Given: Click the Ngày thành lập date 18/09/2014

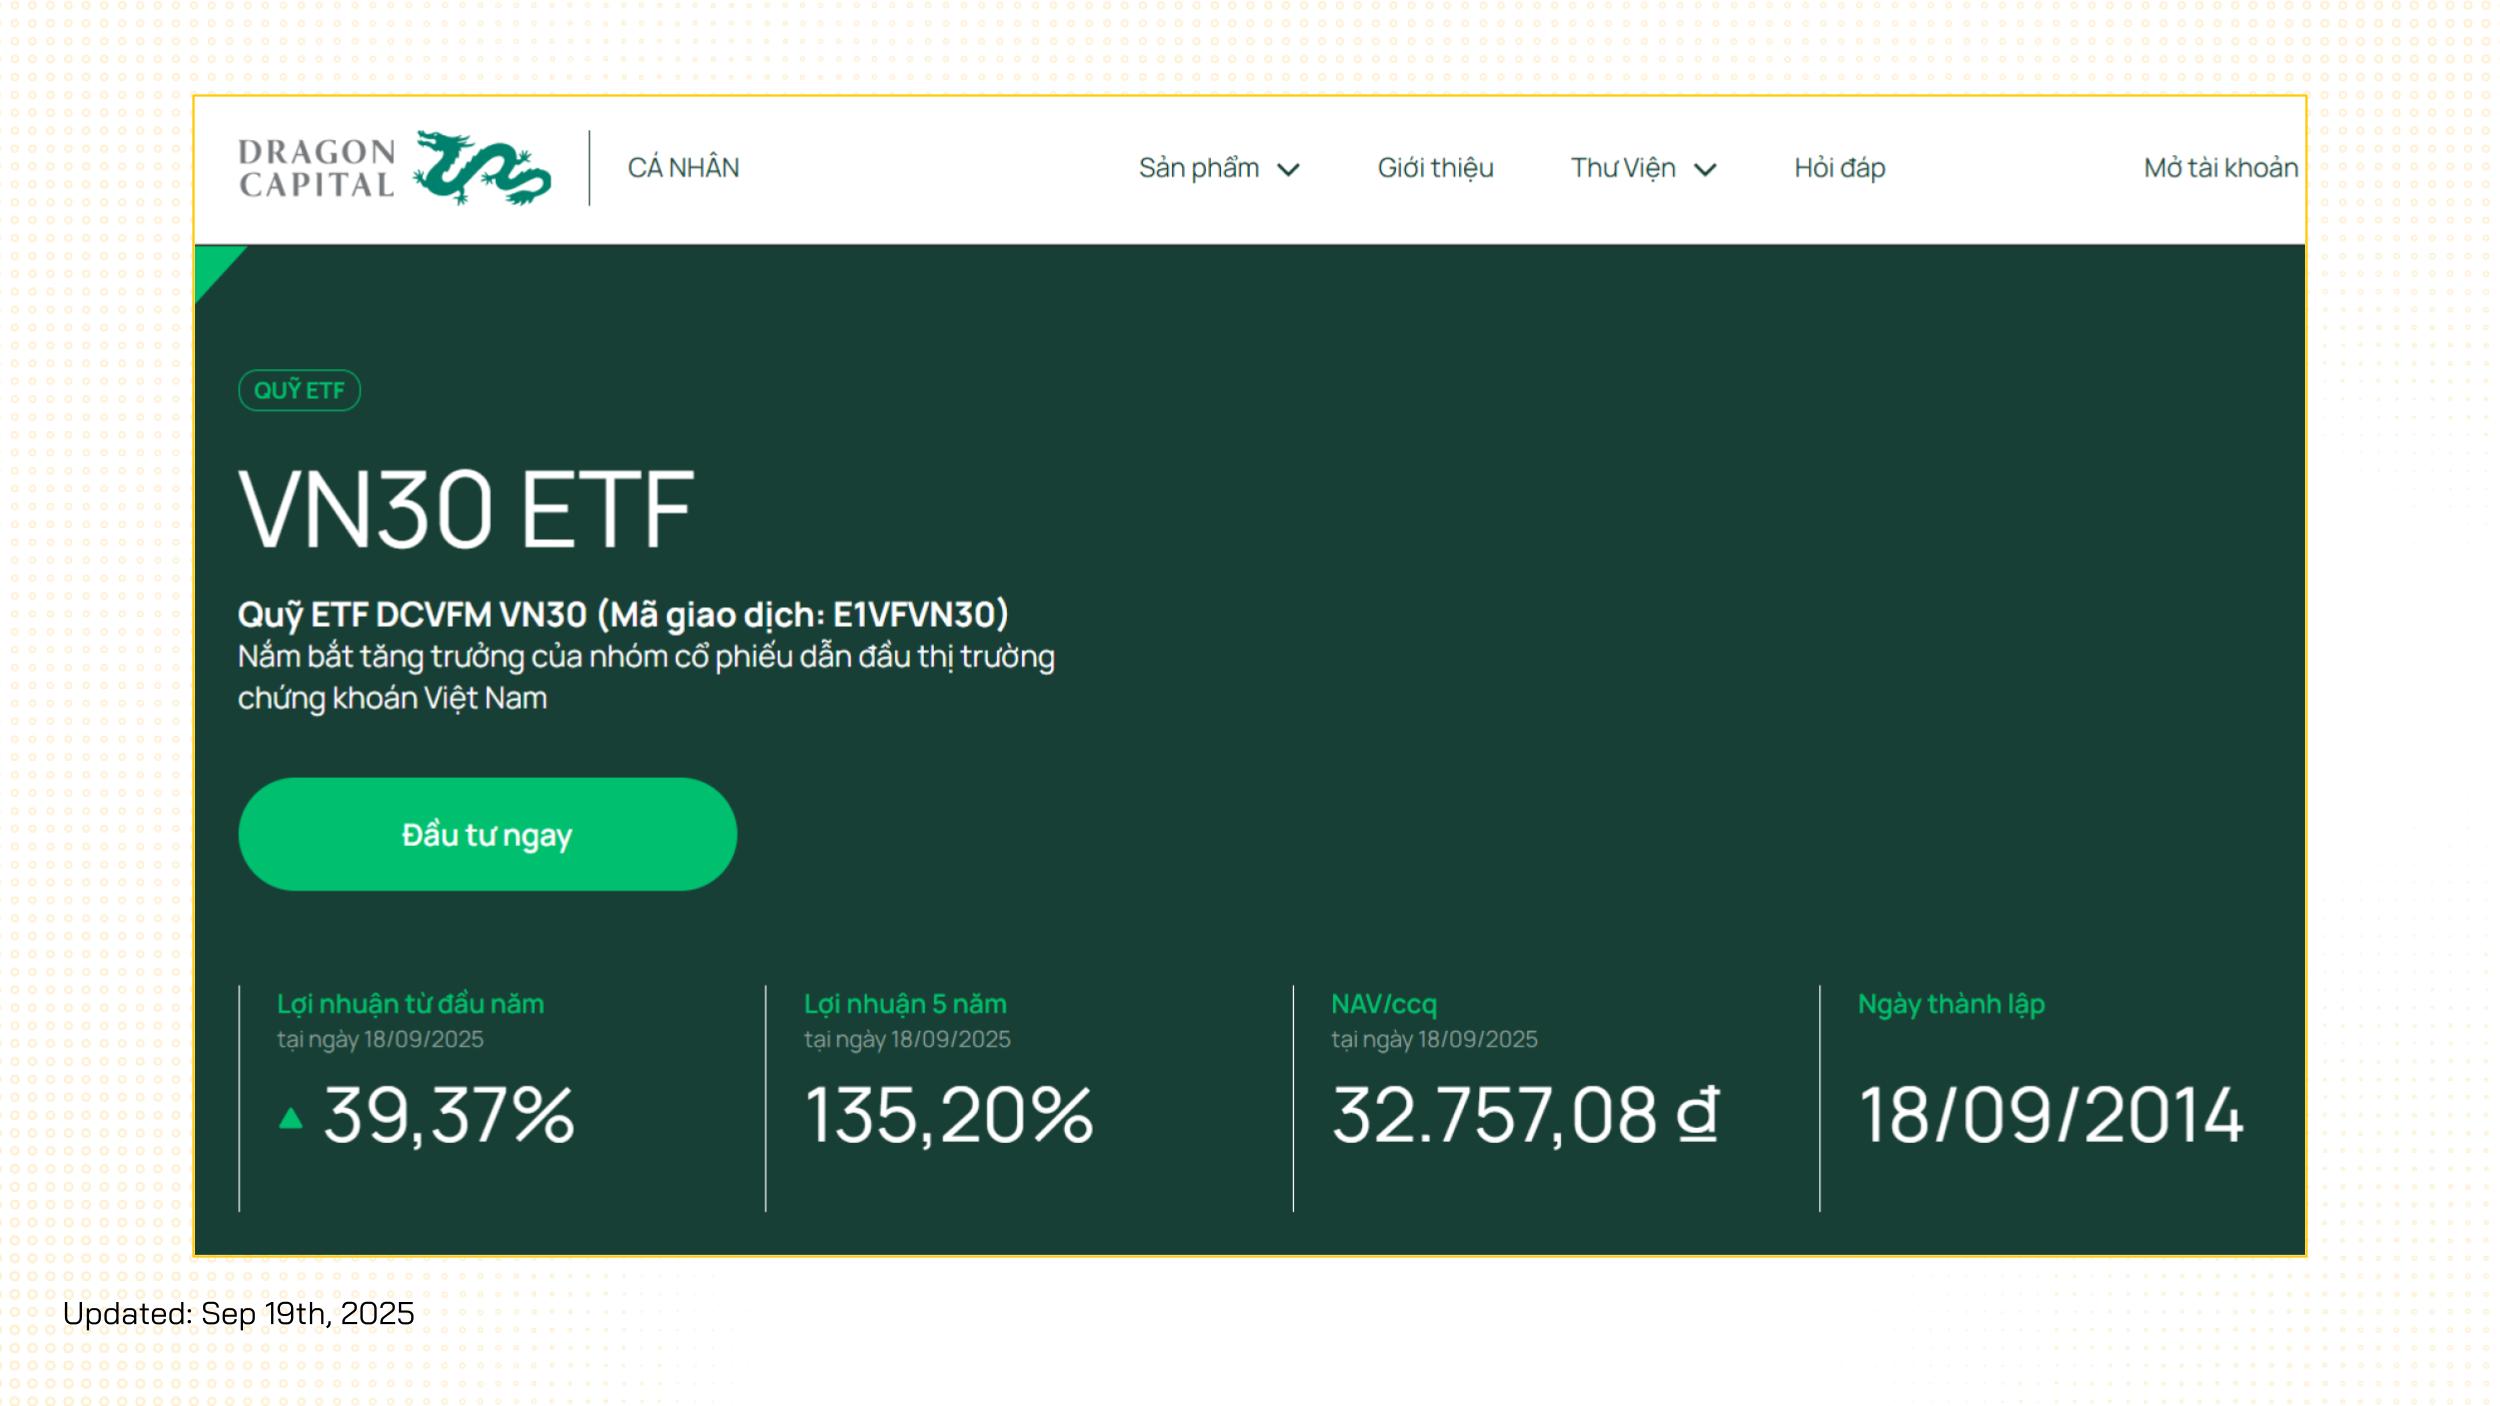Looking at the screenshot, I should (2050, 1115).
